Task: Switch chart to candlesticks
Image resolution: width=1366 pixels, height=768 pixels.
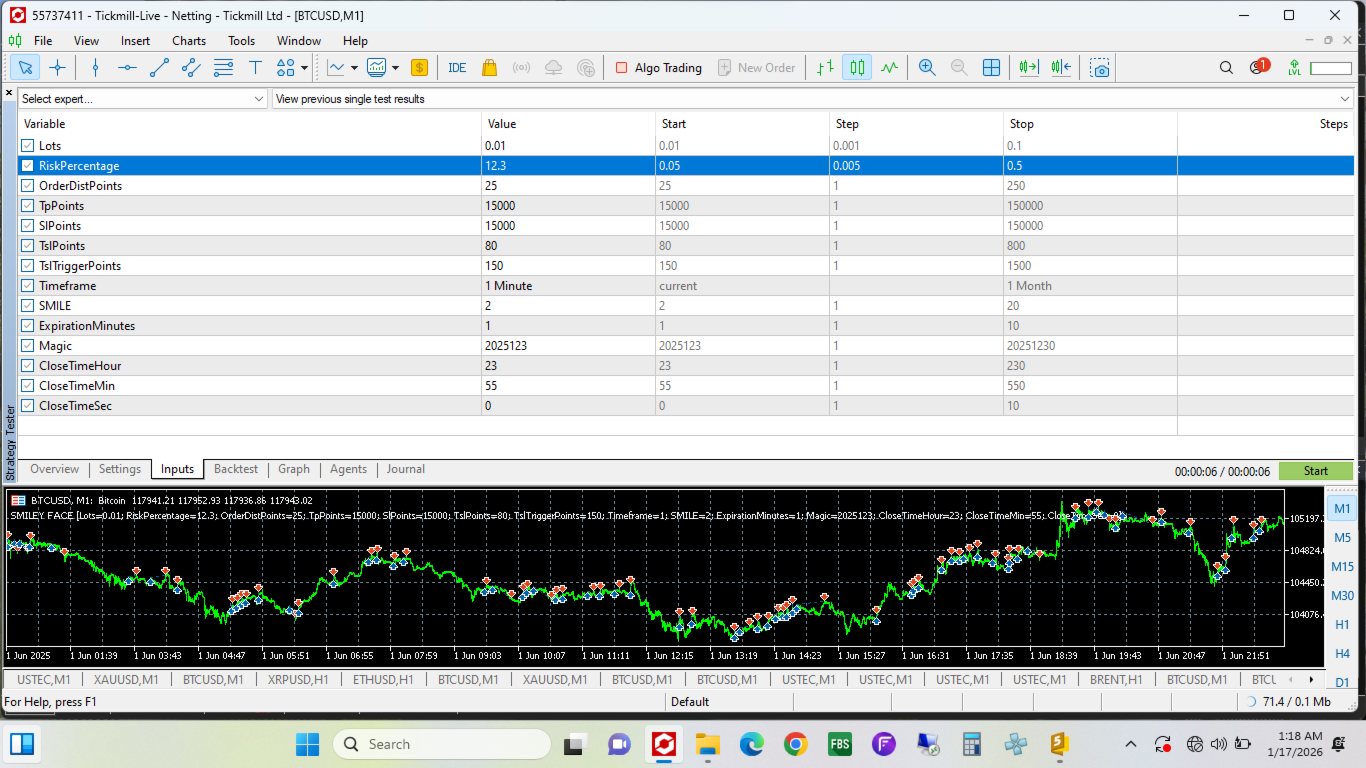Action: (857, 68)
